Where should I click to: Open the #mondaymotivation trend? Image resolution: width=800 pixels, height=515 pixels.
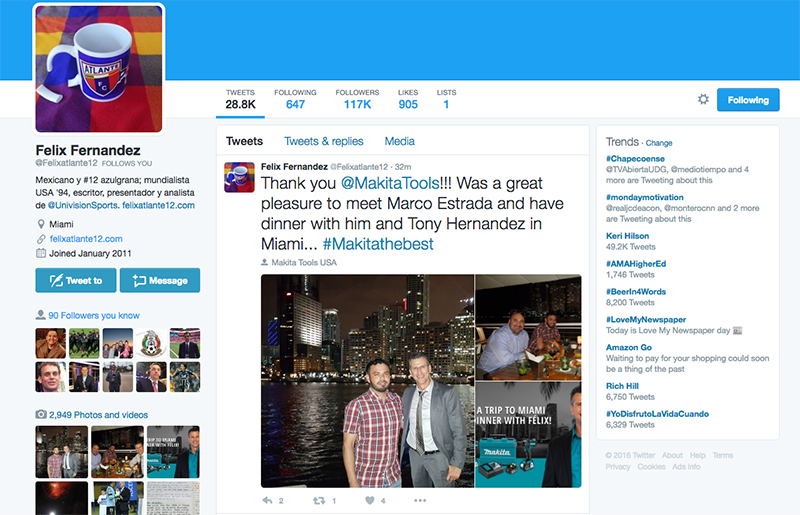tap(644, 197)
